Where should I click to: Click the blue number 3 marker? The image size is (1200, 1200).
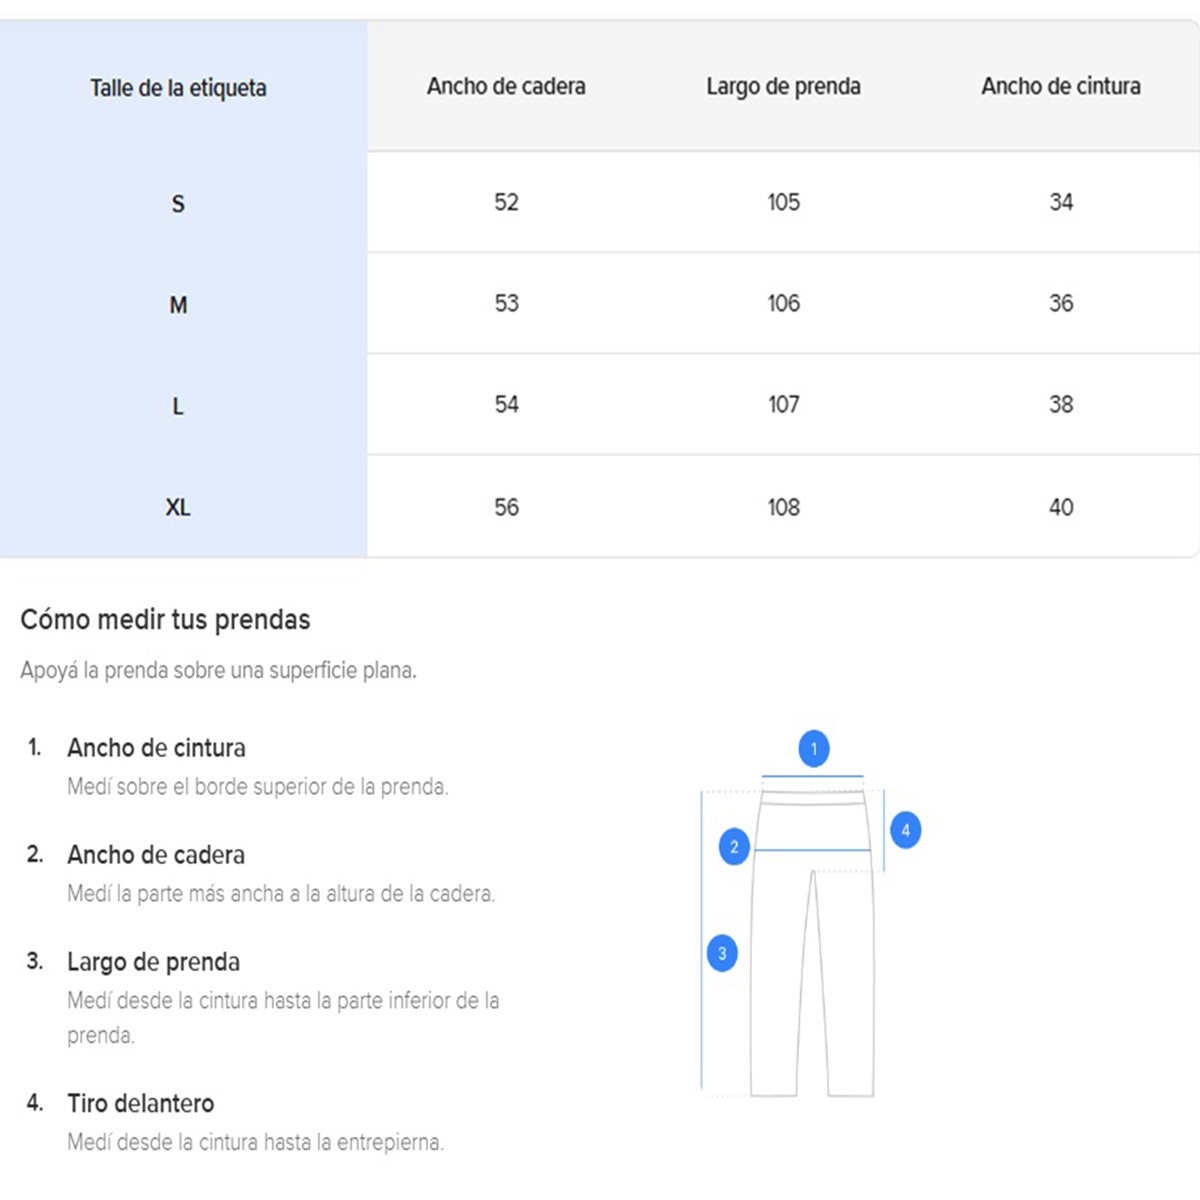(722, 953)
